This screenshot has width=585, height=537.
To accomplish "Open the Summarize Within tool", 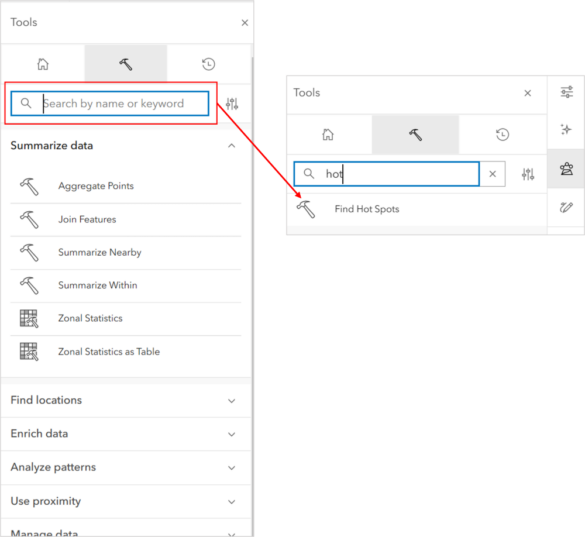I will pyautogui.click(x=98, y=285).
